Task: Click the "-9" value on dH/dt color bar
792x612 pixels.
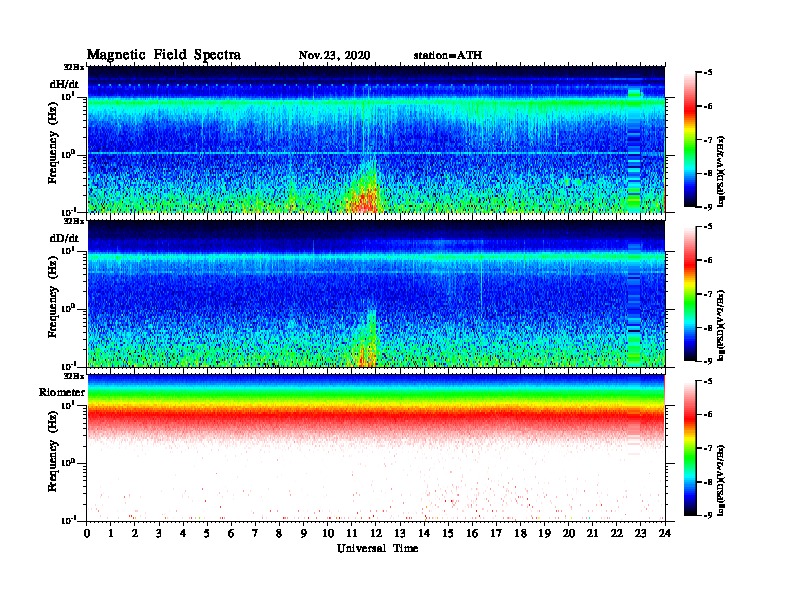Action: tap(708, 207)
